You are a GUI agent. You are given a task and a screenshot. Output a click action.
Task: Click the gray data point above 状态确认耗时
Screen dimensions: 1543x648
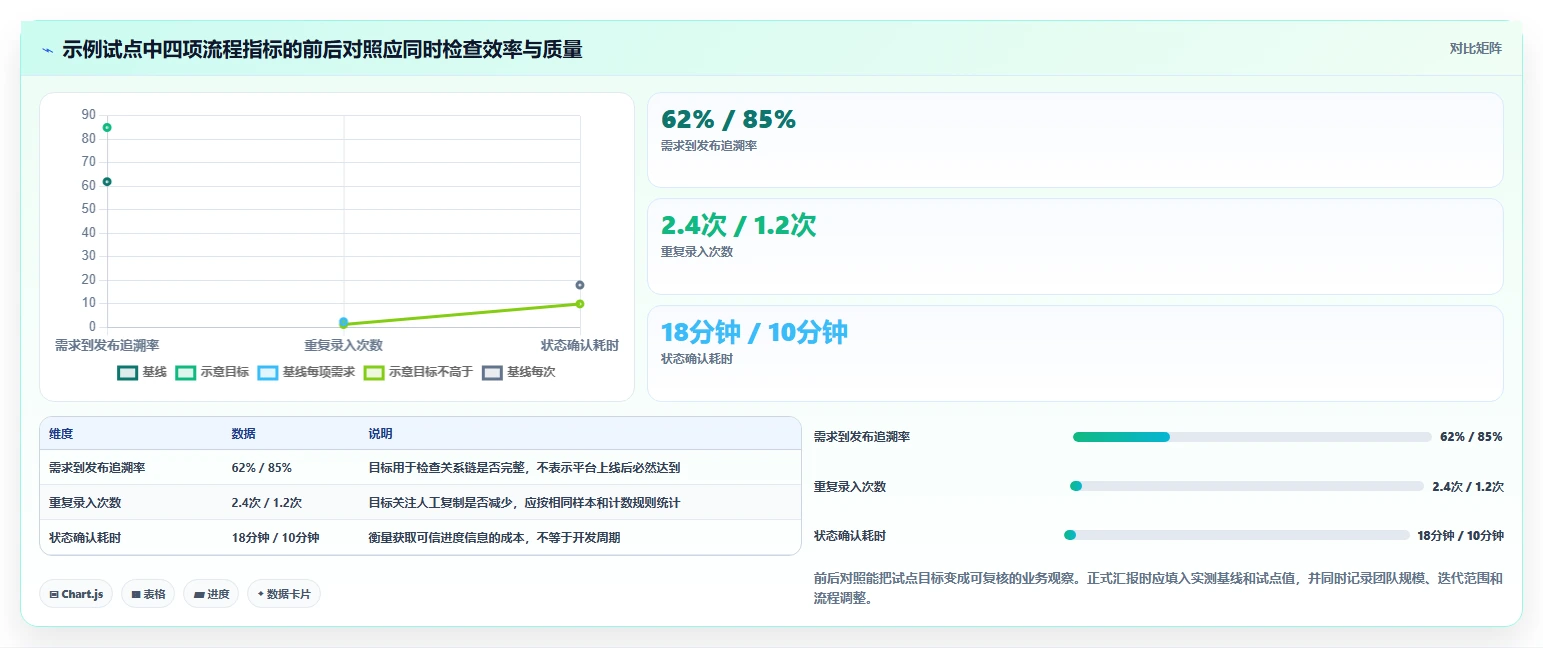pyautogui.click(x=580, y=285)
